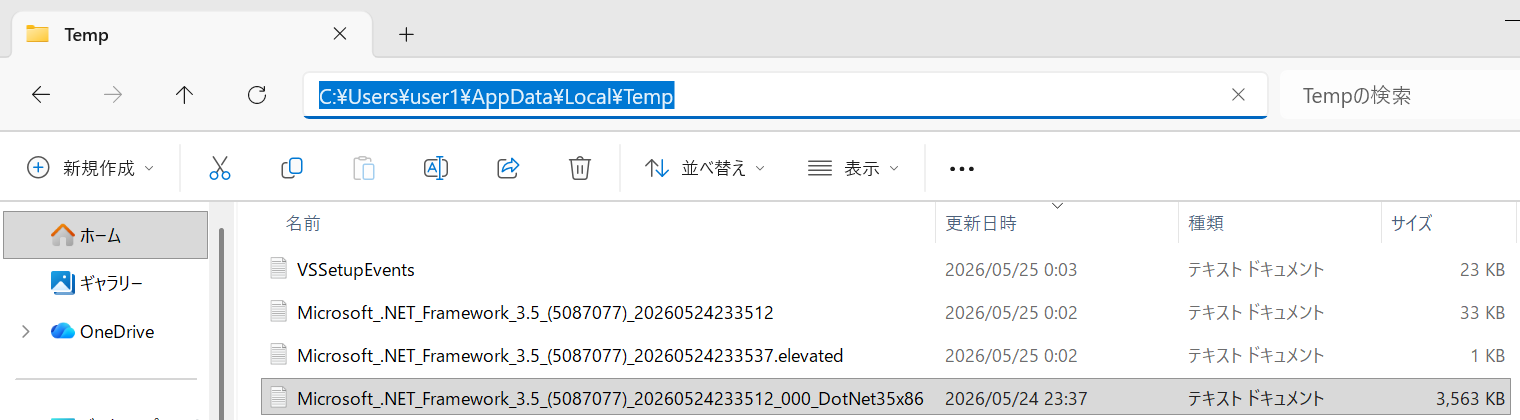This screenshot has width=1520, height=420.
Task: Open the 表示 view dropdown
Action: coord(853,168)
